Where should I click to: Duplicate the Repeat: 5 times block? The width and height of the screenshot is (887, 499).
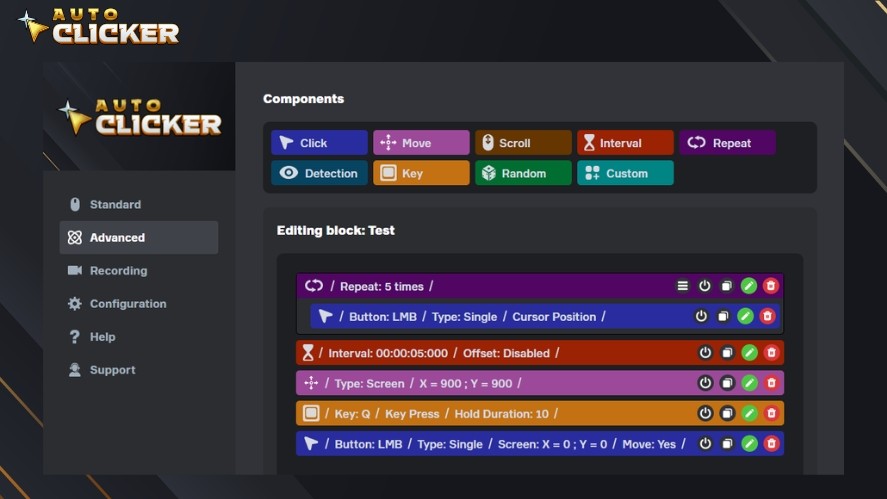coord(726,286)
